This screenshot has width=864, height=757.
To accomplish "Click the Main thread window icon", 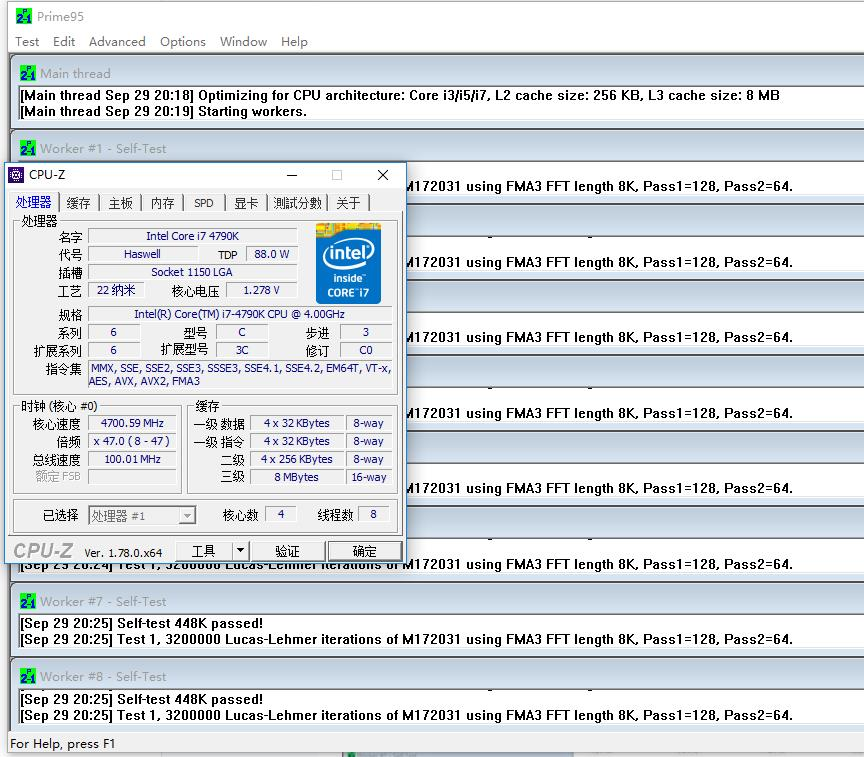I will [28, 73].
